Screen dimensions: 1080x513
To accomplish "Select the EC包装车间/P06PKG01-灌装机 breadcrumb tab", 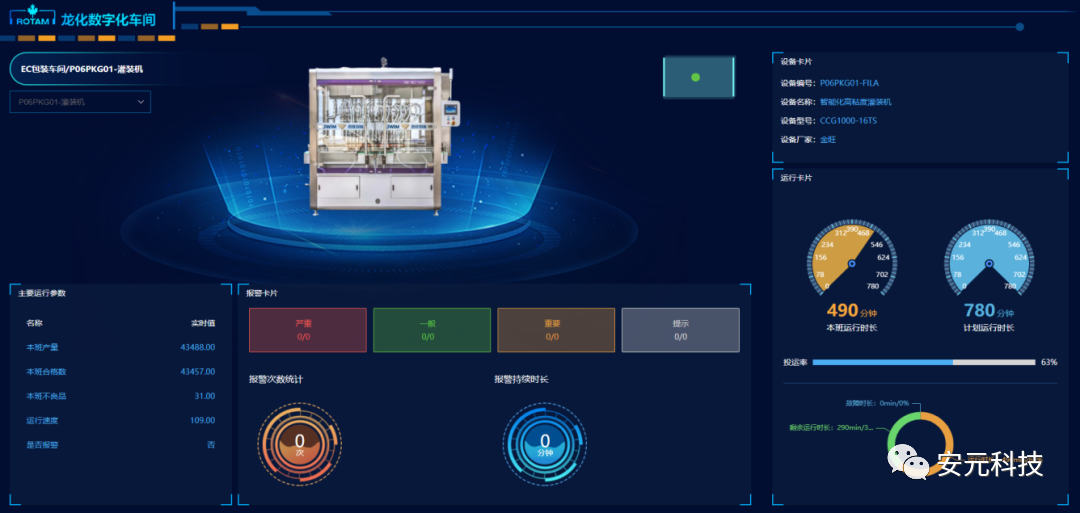I will click(x=82, y=69).
